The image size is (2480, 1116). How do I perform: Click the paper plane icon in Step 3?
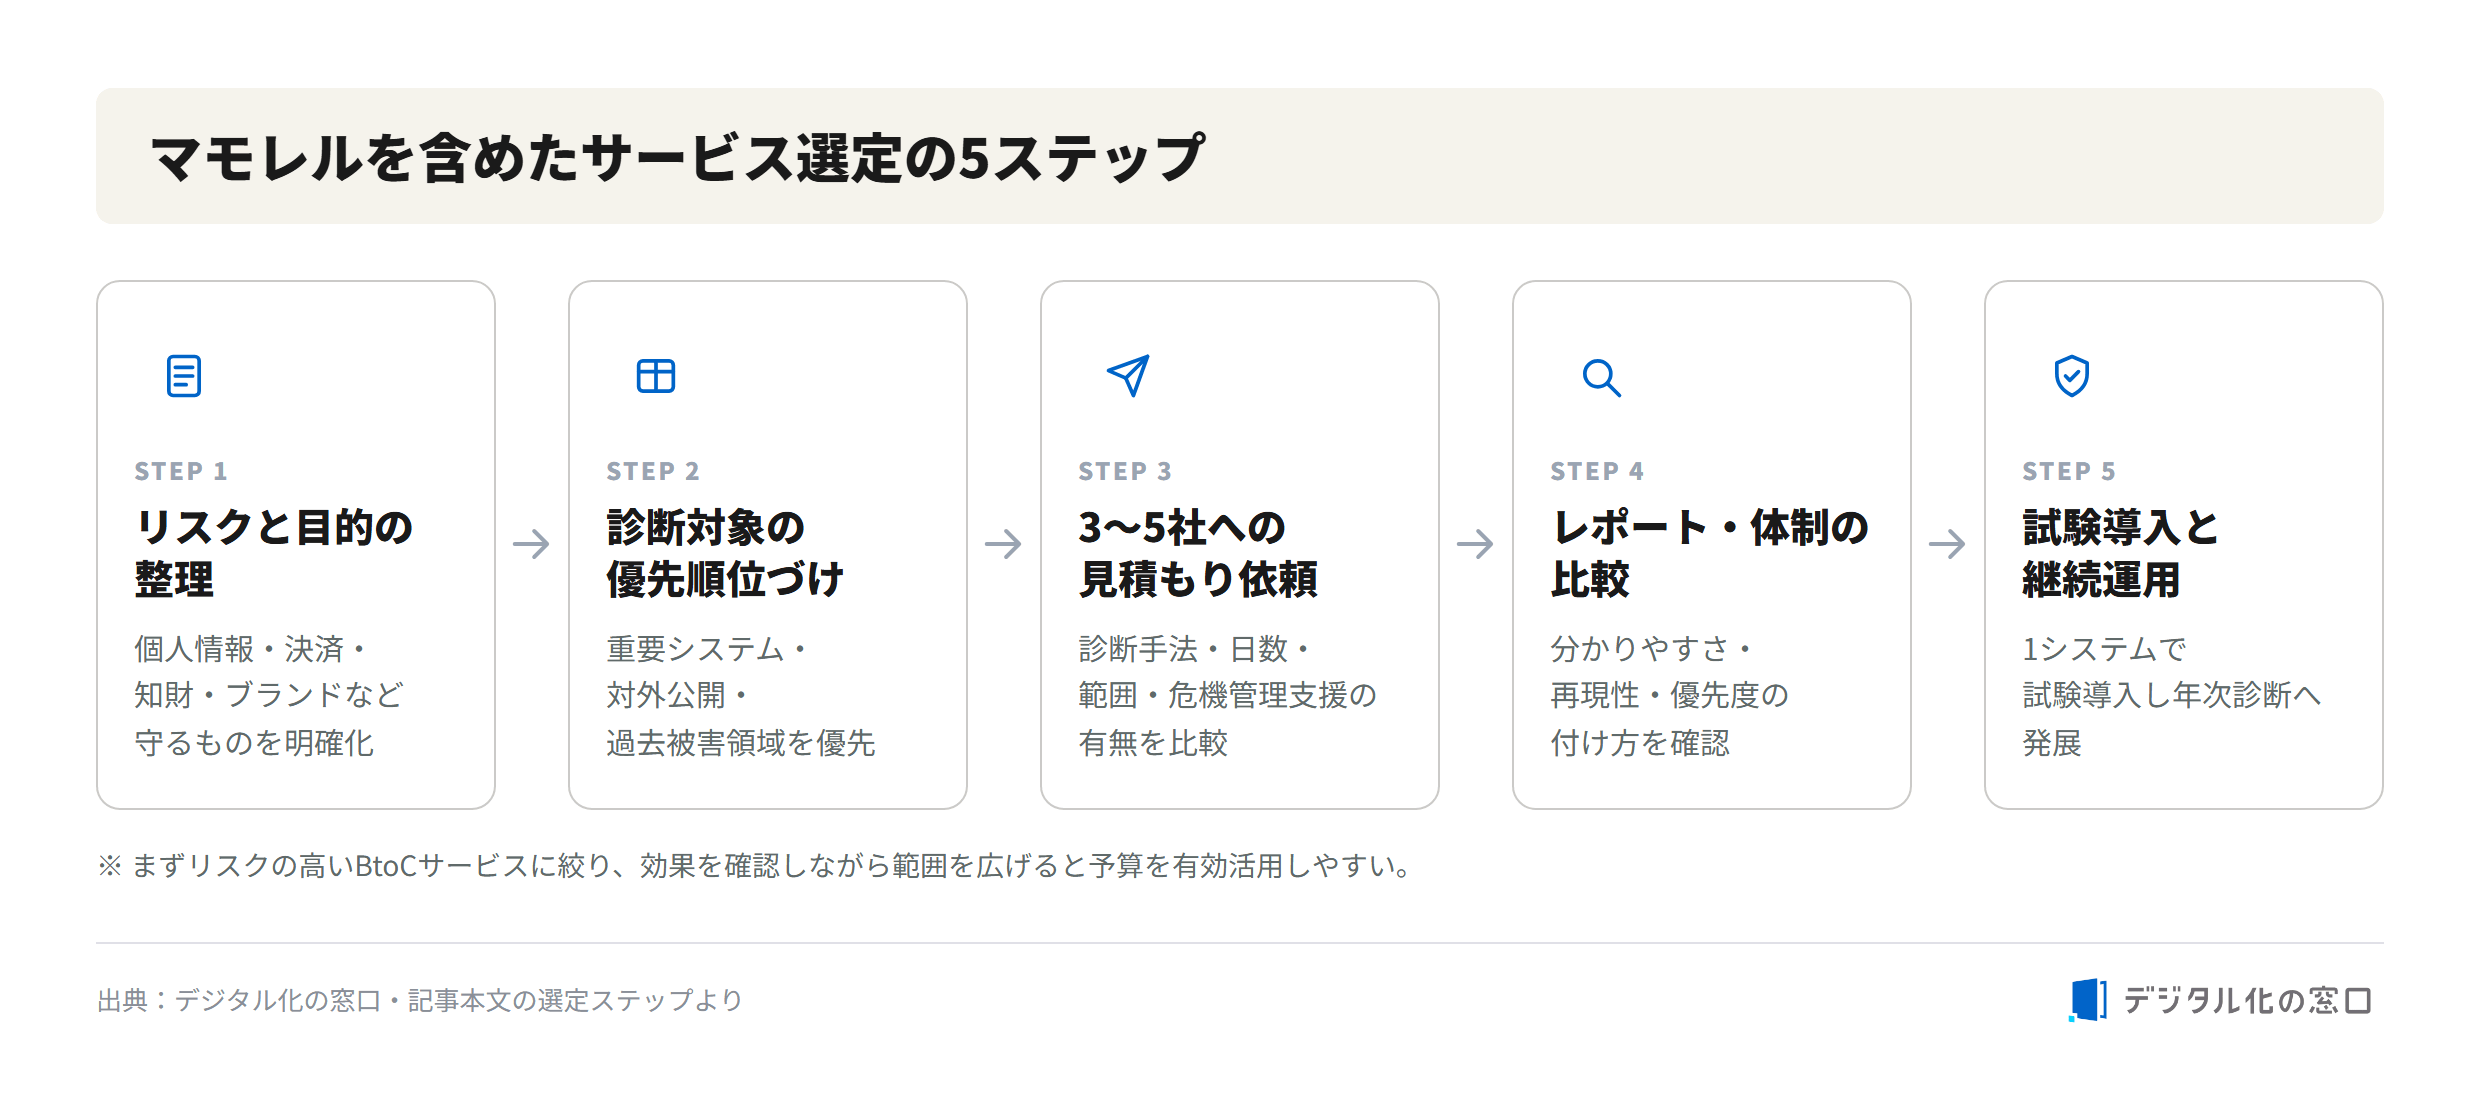point(1128,376)
